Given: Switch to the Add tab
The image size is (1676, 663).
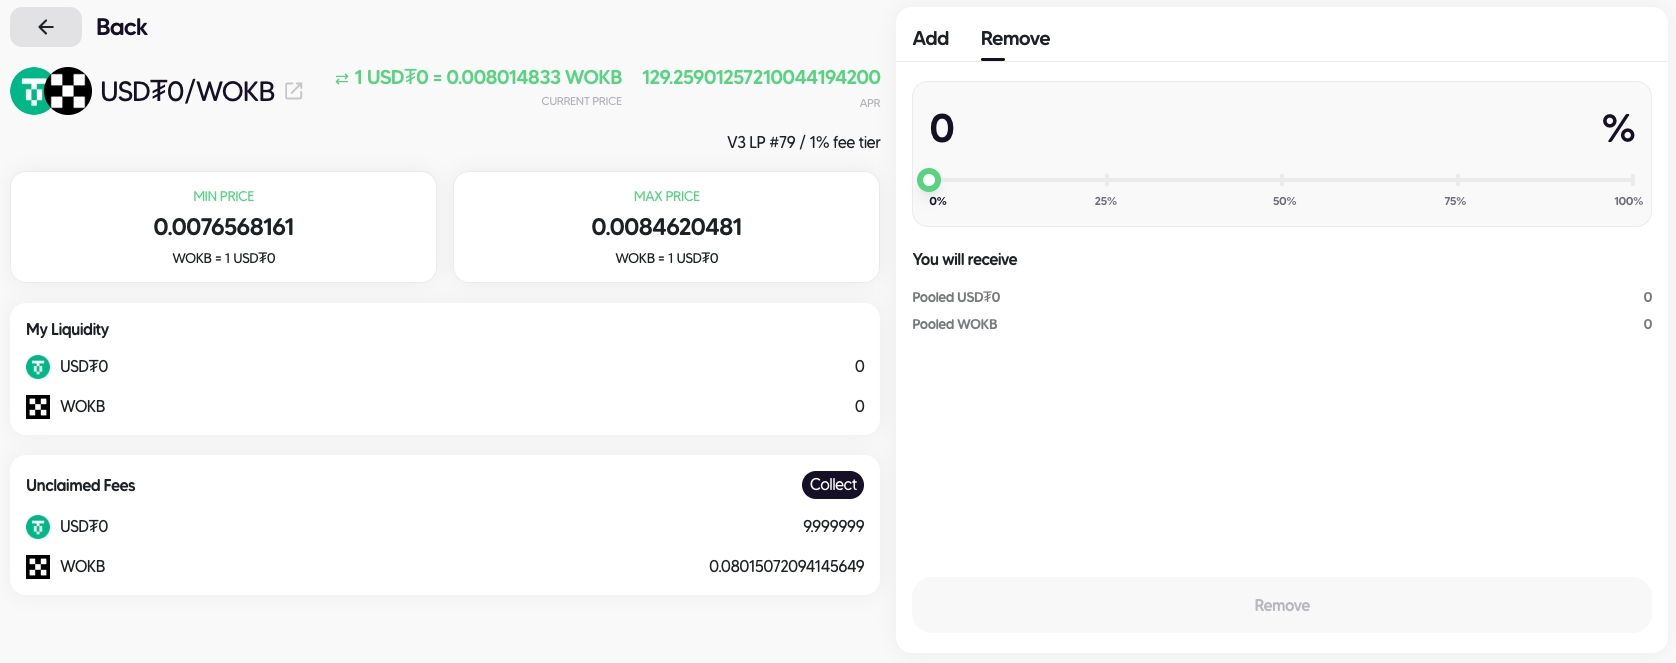Looking at the screenshot, I should 930,38.
